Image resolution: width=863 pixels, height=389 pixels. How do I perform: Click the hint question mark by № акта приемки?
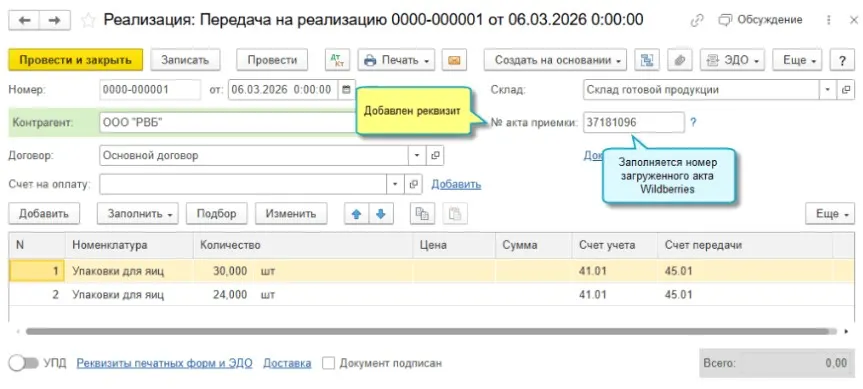[x=693, y=123]
